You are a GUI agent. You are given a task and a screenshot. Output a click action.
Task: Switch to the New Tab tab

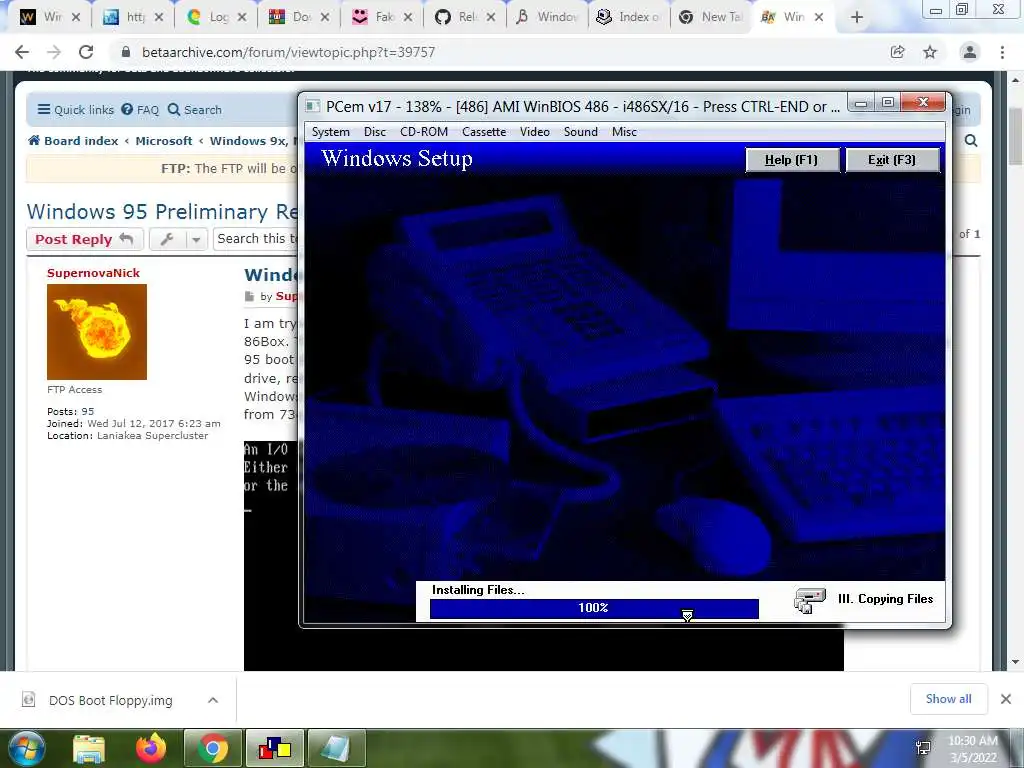(x=710, y=17)
